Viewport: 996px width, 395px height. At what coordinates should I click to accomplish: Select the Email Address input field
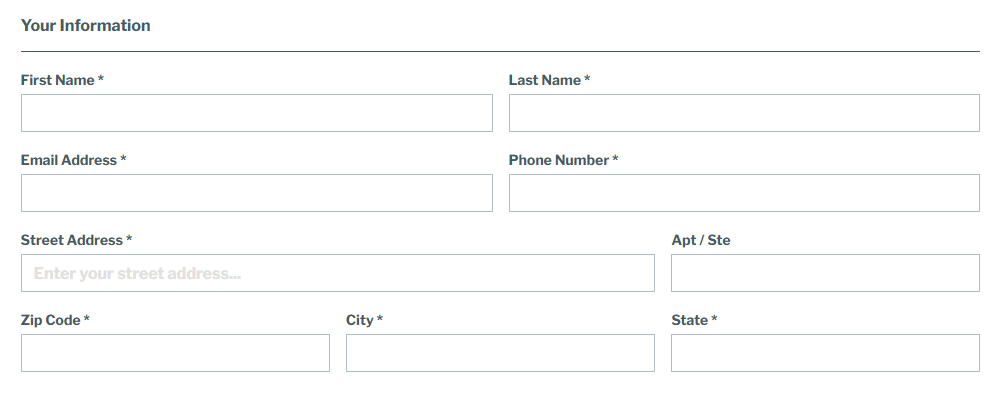(257, 193)
